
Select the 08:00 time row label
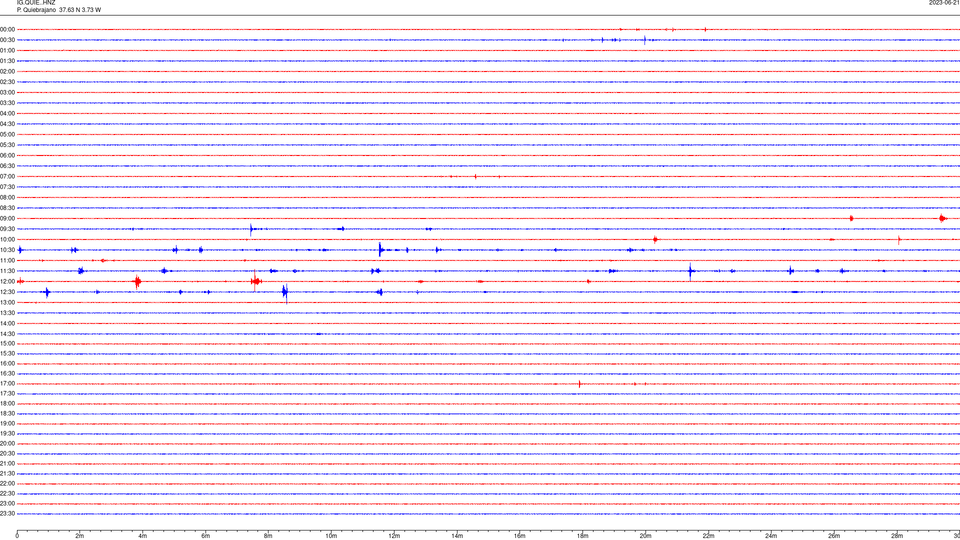point(7,198)
